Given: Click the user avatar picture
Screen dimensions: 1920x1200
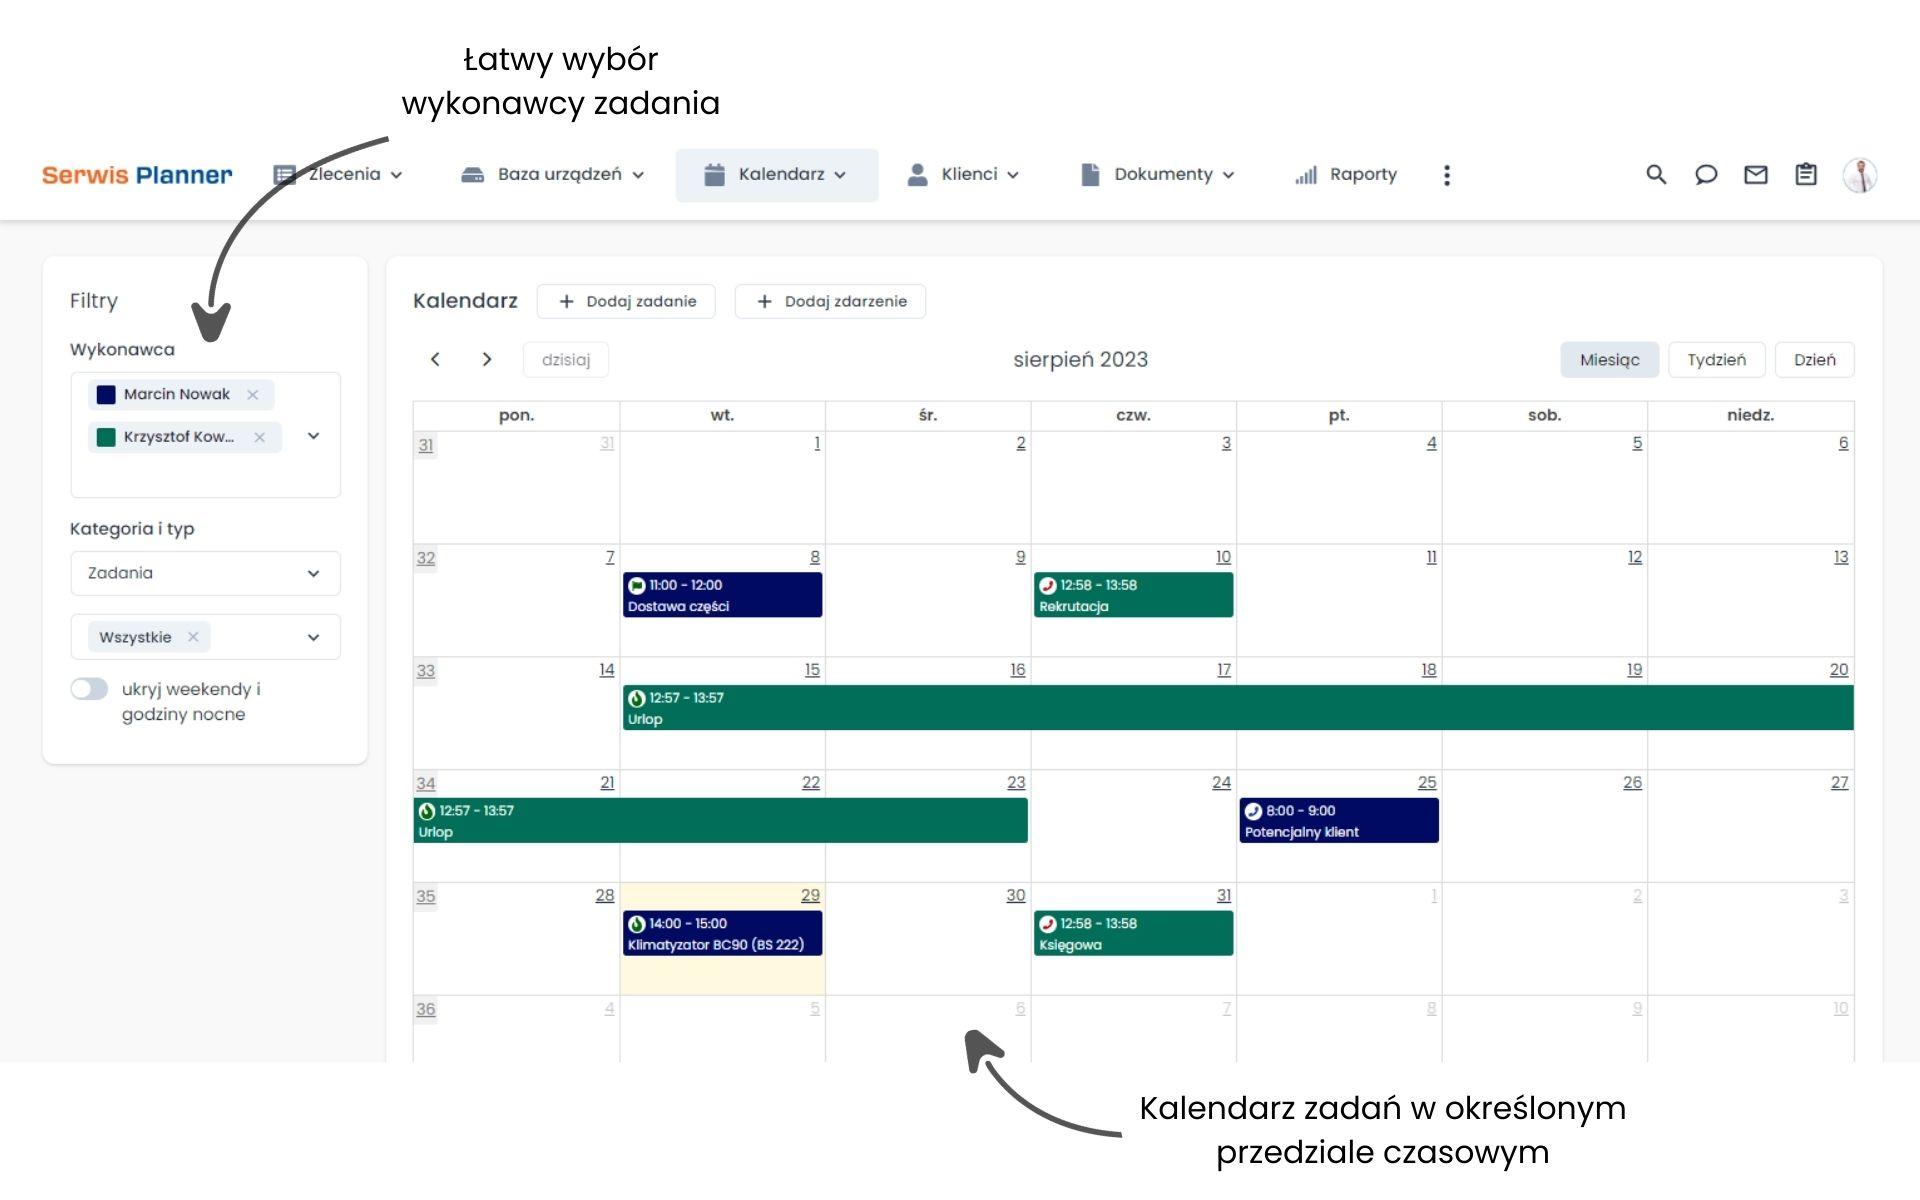Looking at the screenshot, I should point(1860,175).
